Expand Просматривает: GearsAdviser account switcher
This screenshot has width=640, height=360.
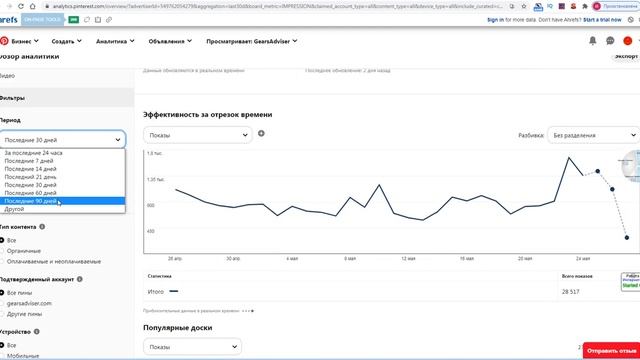click(x=251, y=41)
